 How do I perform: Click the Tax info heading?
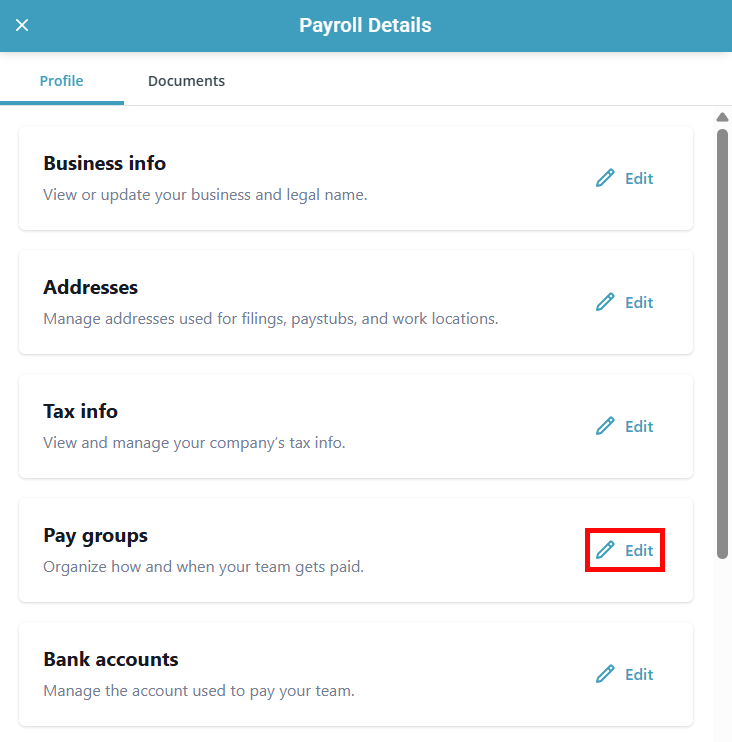click(80, 411)
